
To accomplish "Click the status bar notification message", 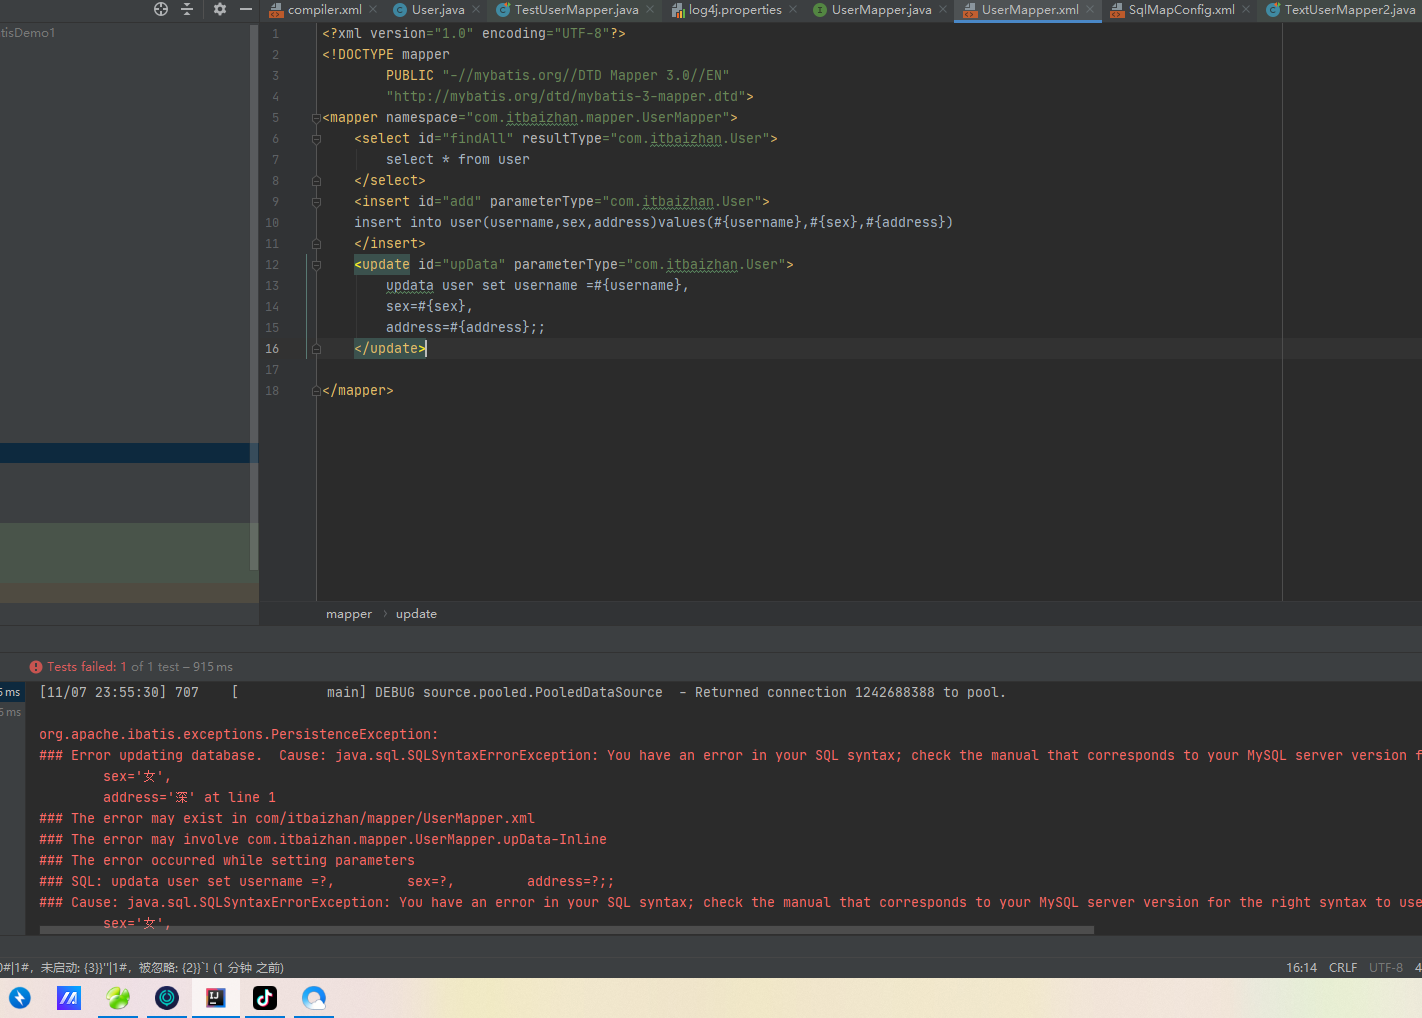I will coord(142,968).
